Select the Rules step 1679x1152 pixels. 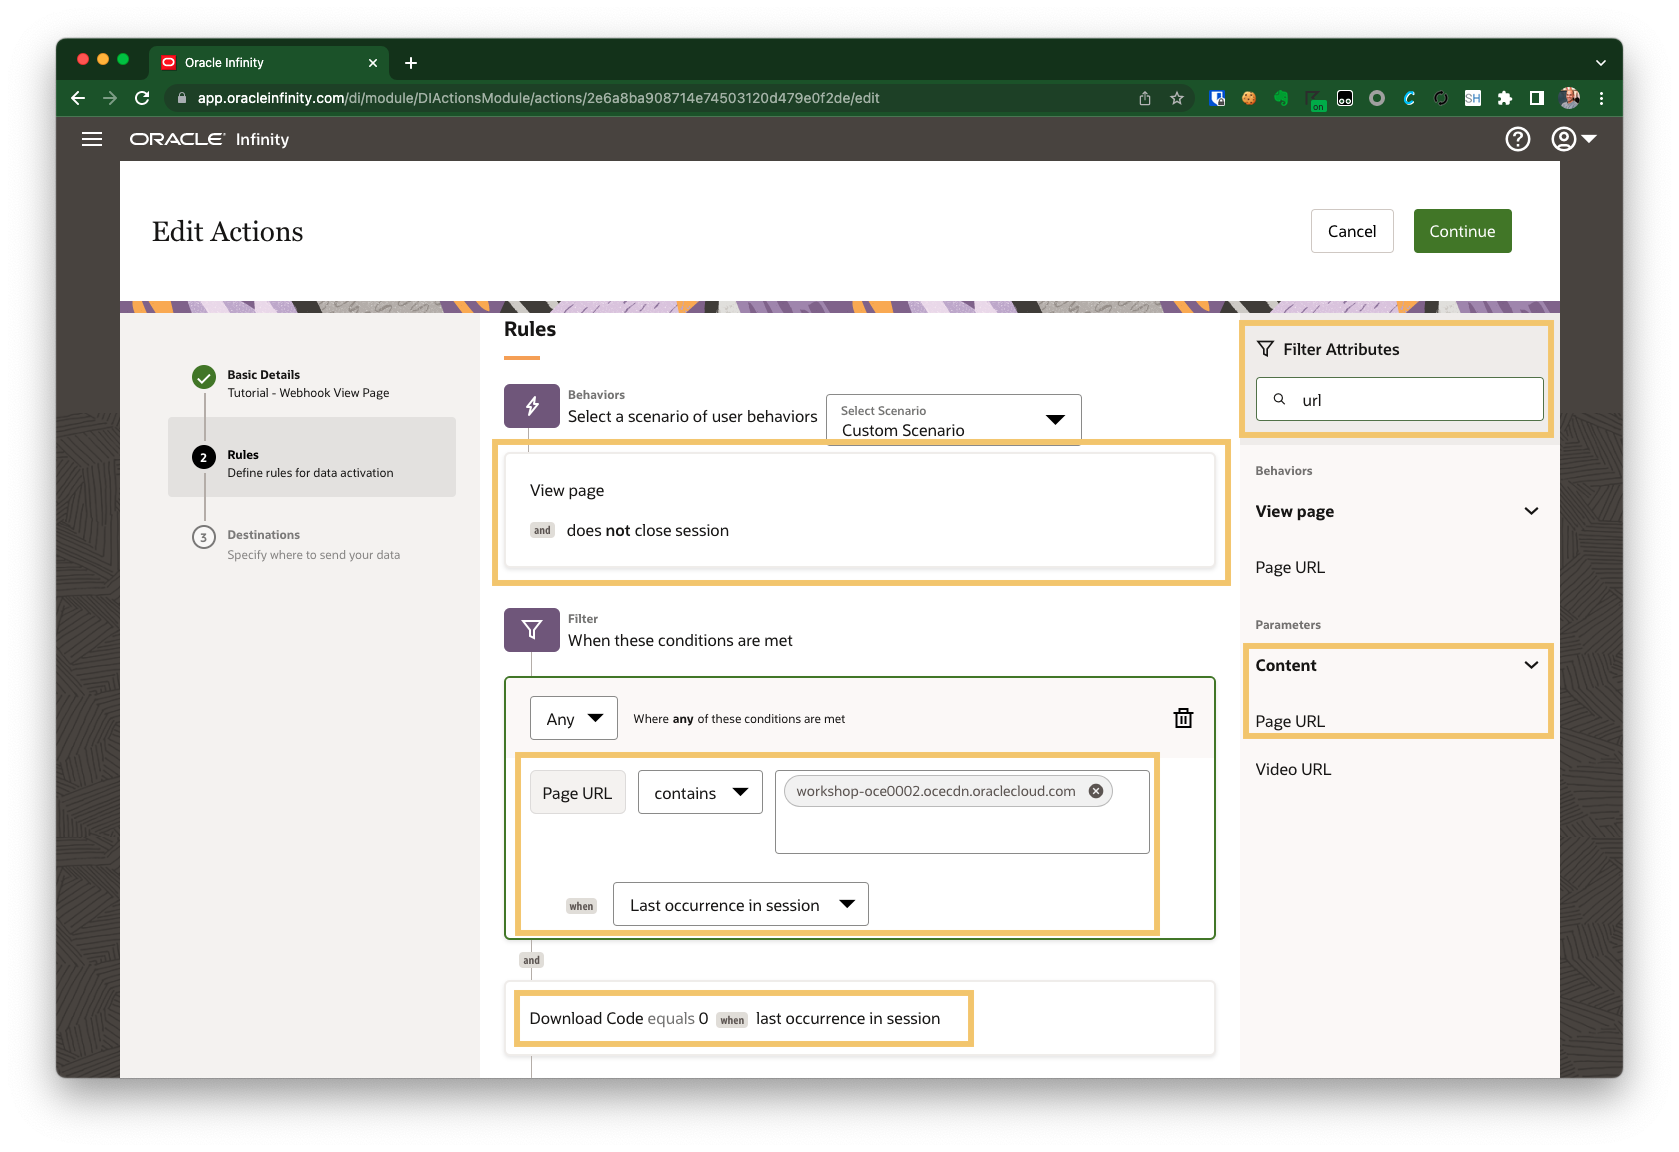click(x=312, y=457)
